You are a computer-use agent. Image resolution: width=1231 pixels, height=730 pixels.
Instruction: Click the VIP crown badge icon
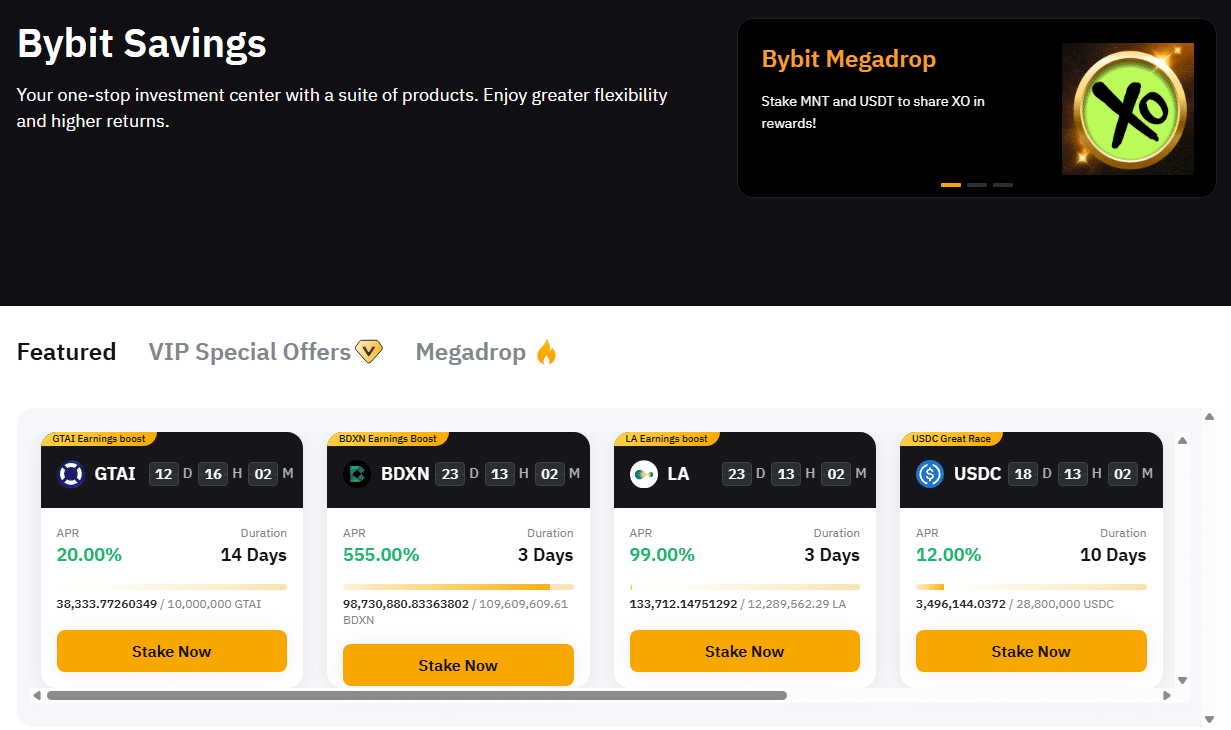coord(368,351)
